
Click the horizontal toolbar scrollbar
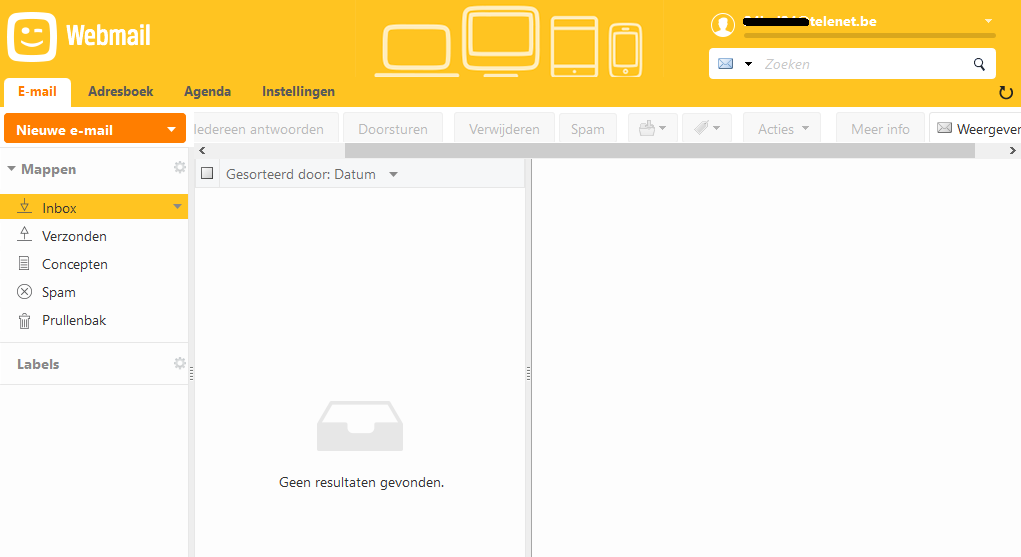(x=659, y=150)
